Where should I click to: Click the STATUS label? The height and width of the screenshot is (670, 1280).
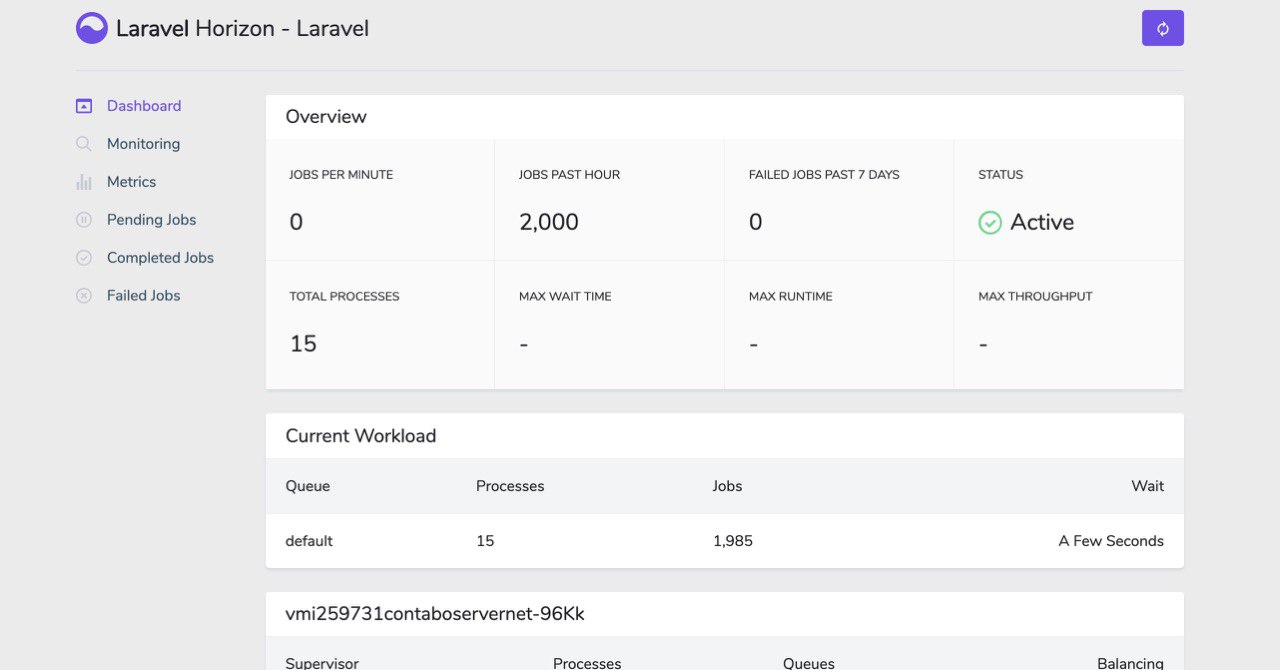1001,175
